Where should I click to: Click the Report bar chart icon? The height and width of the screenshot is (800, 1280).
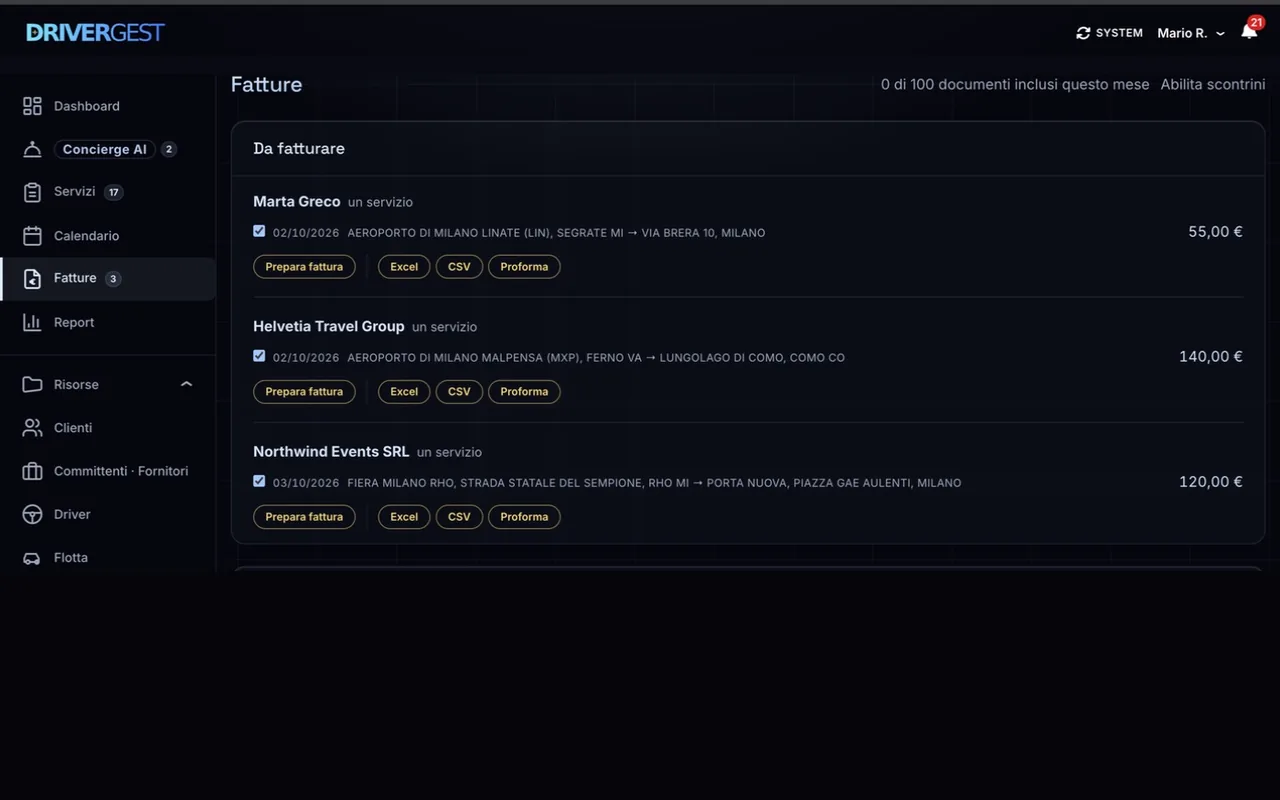coord(32,322)
